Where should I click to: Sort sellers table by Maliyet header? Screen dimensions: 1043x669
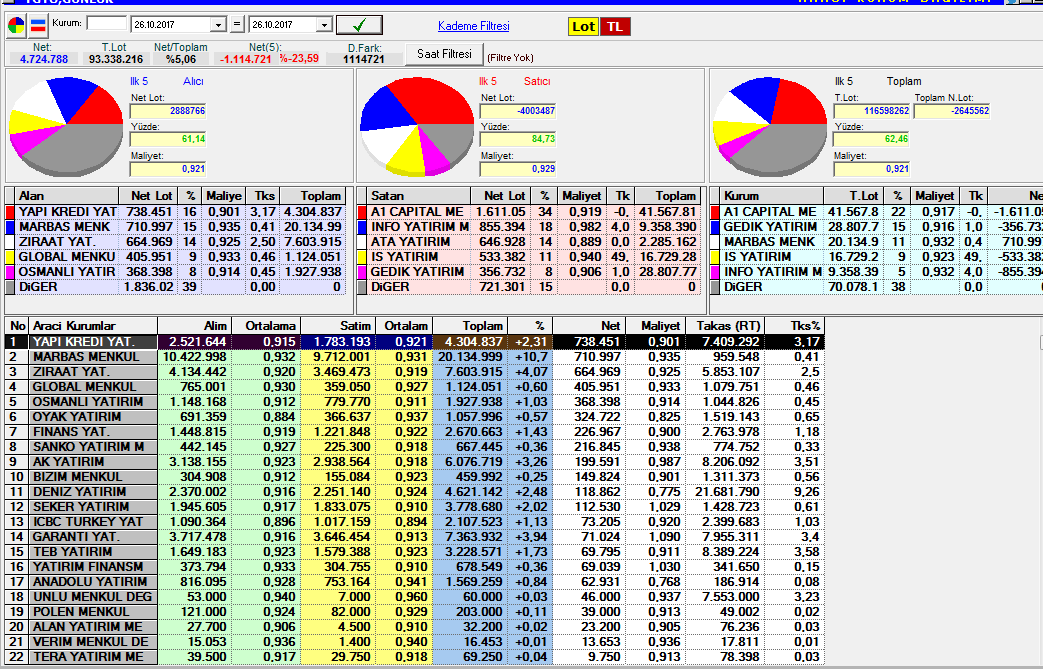click(581, 196)
